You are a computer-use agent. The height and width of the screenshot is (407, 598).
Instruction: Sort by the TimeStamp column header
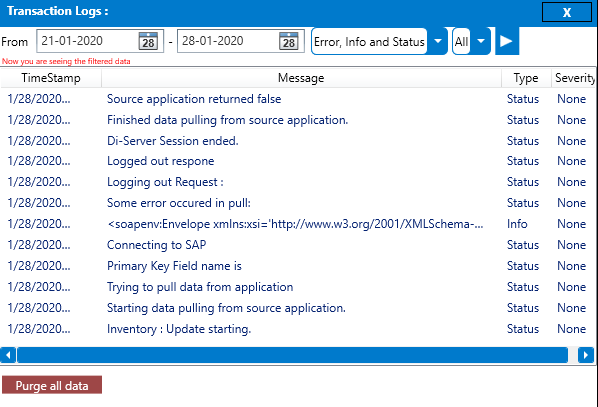pyautogui.click(x=51, y=78)
